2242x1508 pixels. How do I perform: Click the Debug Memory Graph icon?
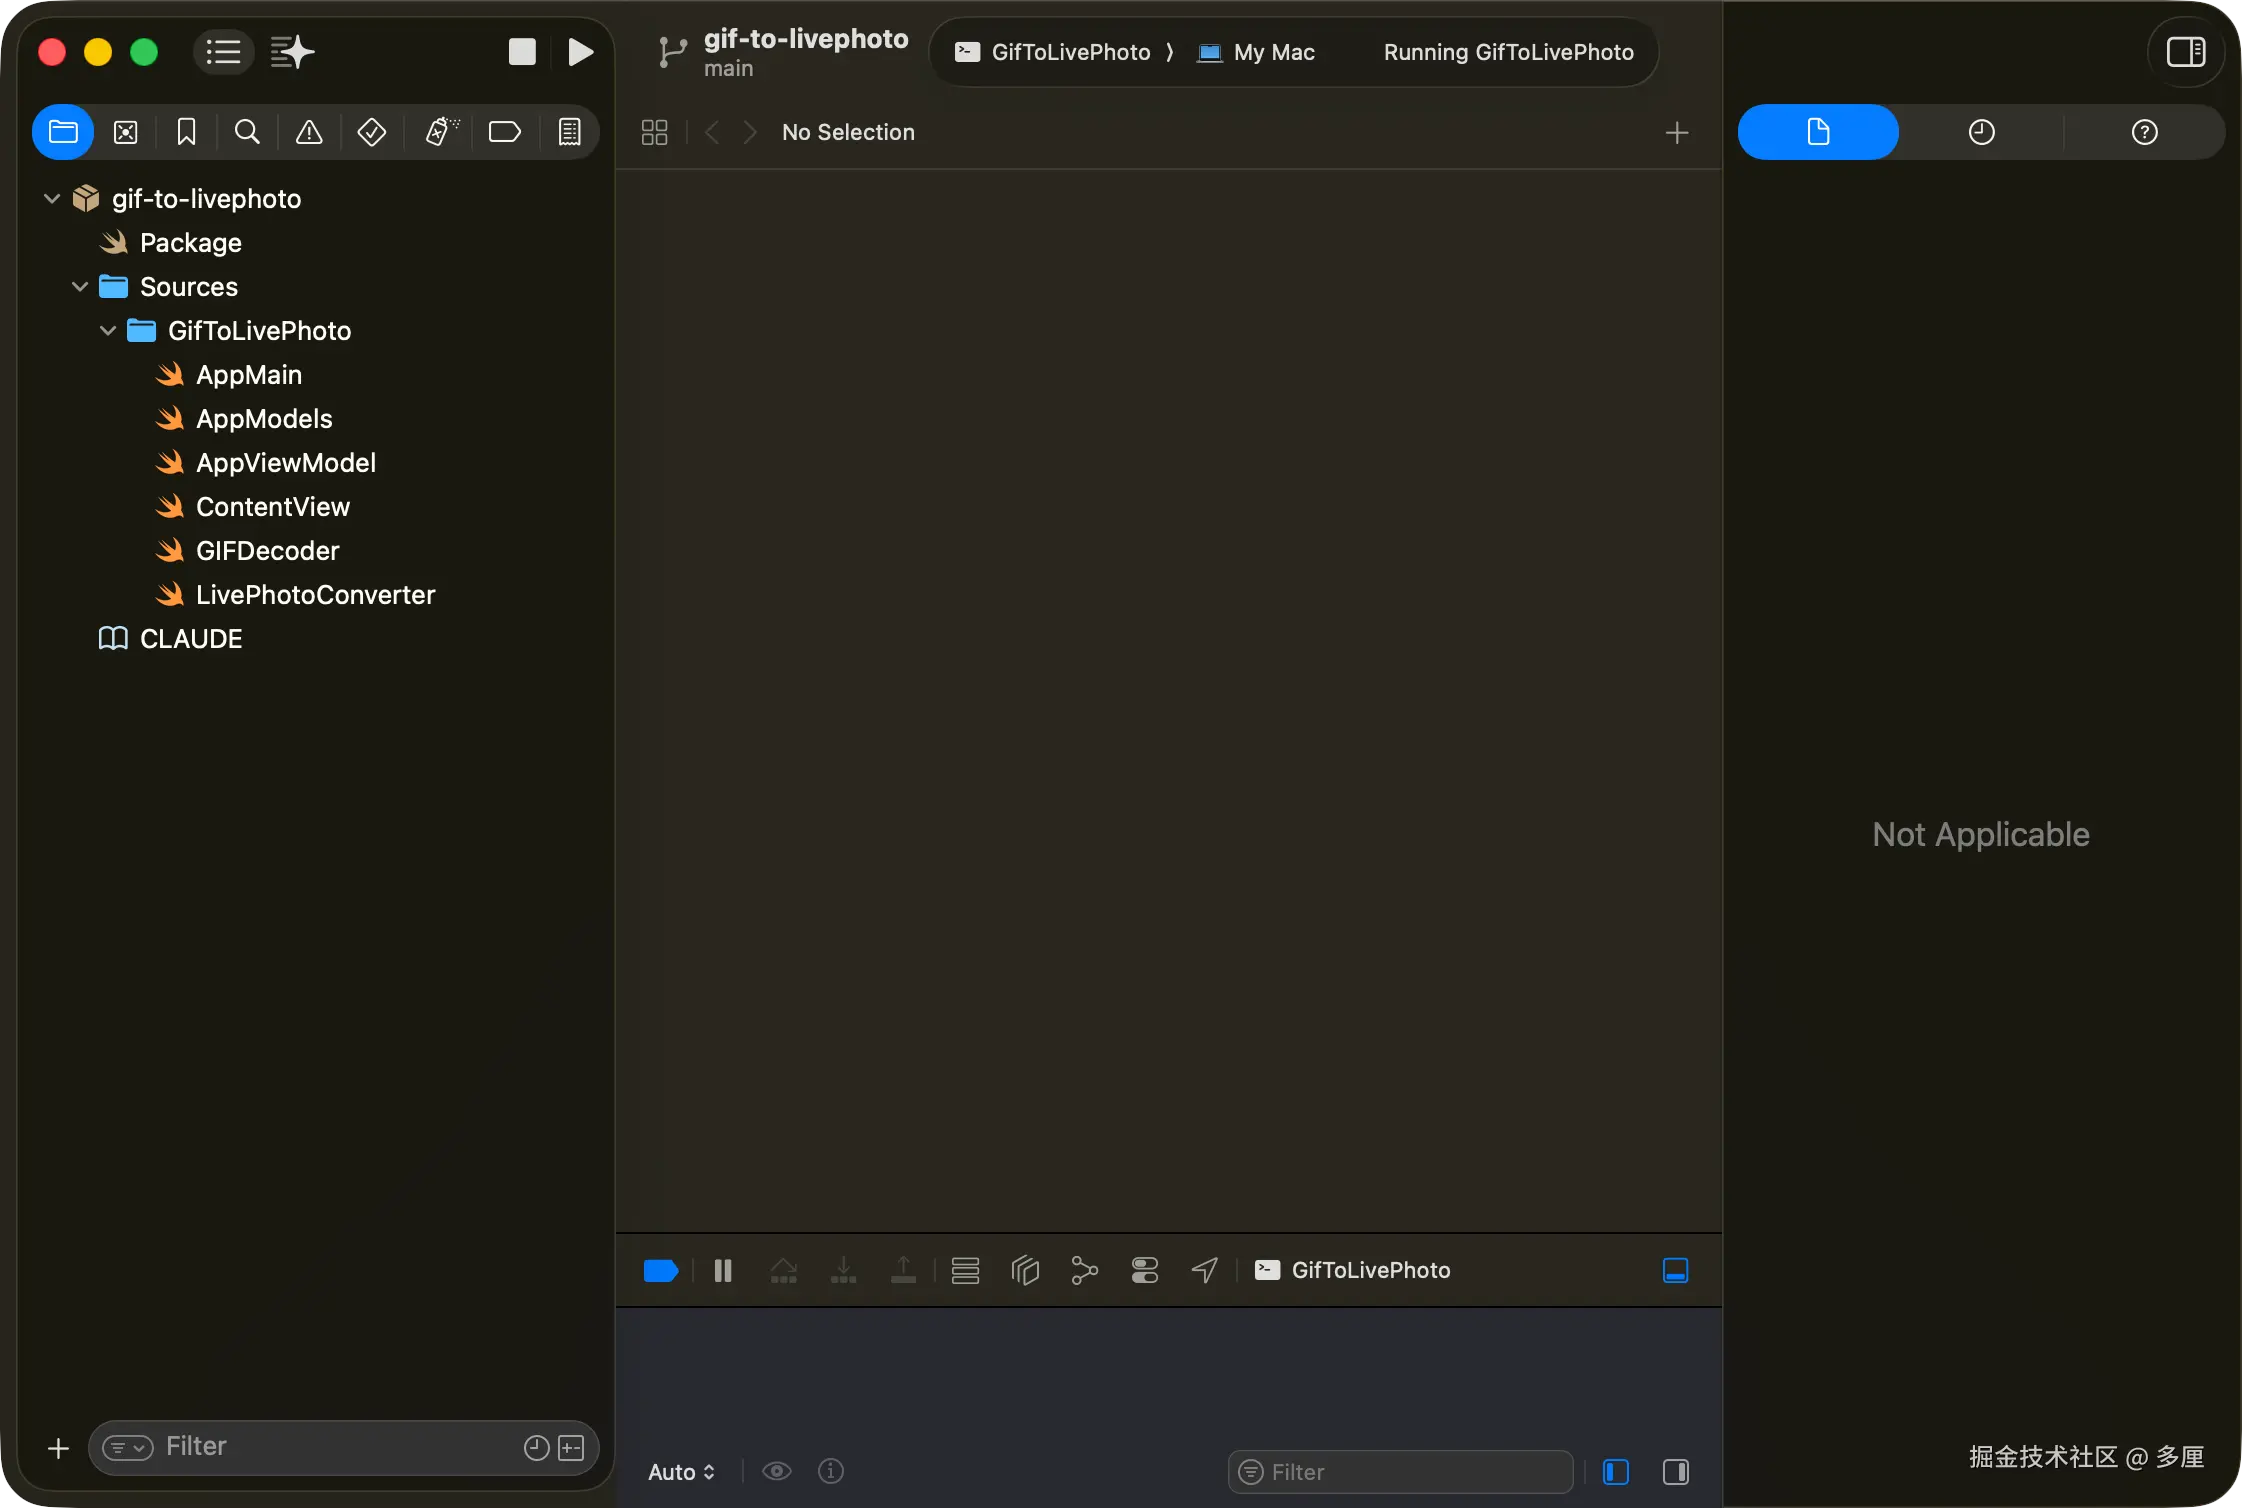click(1084, 1270)
